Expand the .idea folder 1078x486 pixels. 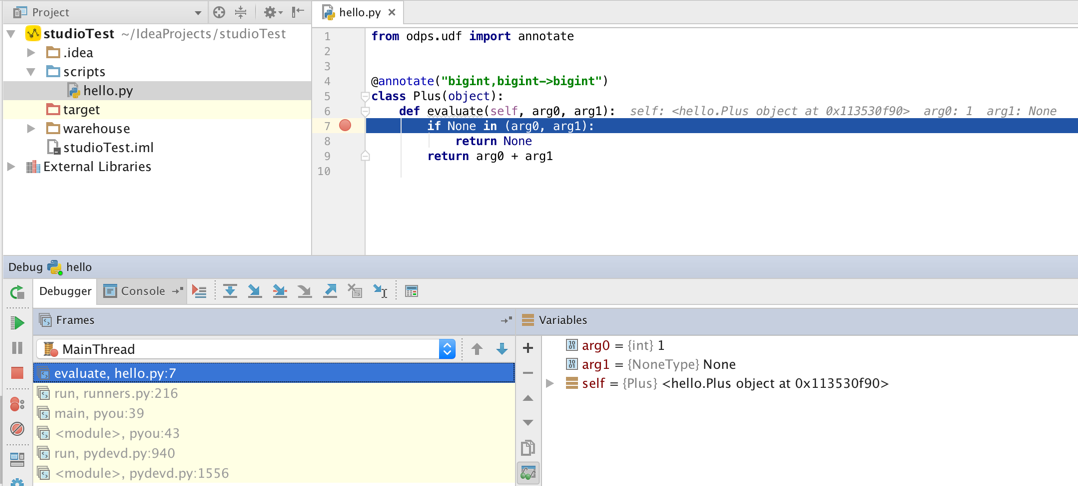30,53
